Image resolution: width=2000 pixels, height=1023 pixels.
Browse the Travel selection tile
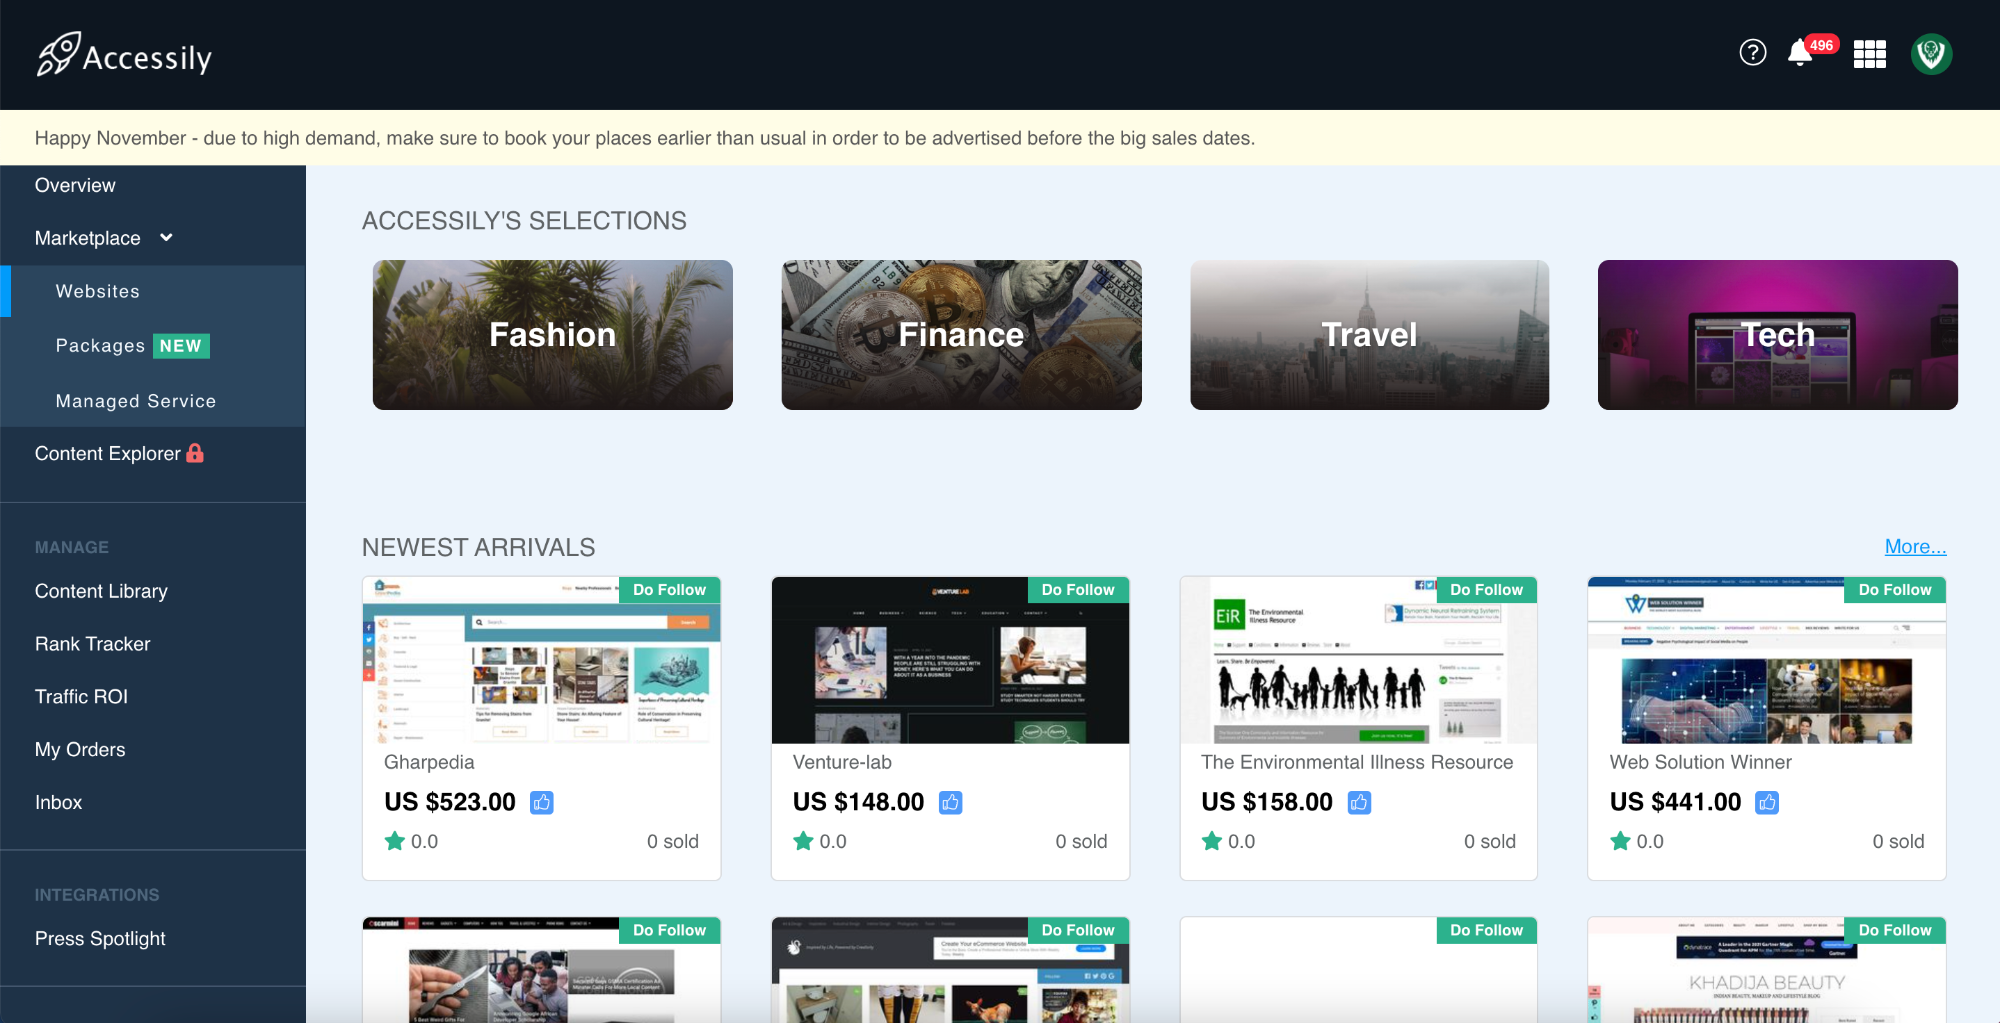click(1369, 335)
